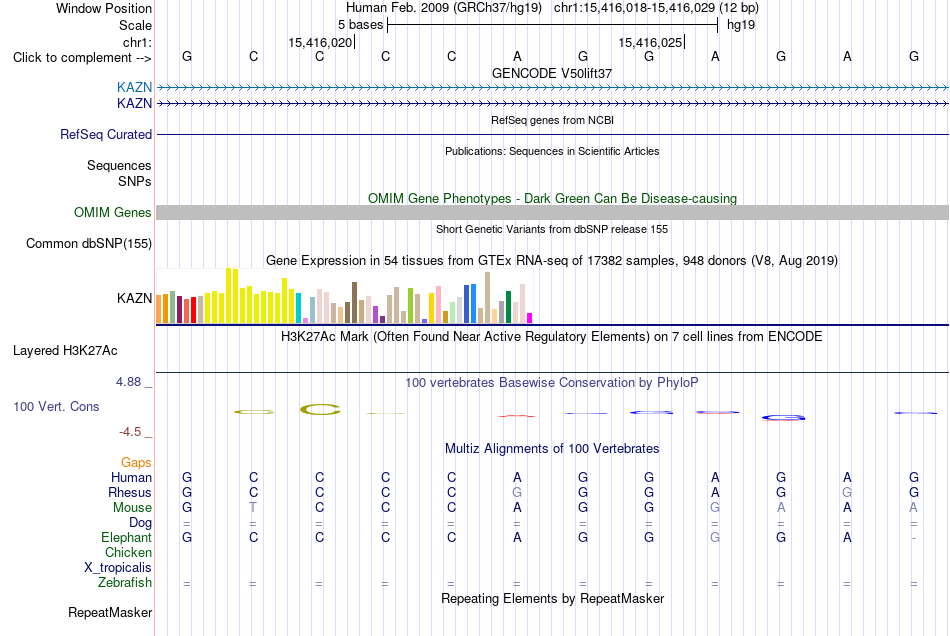Image resolution: width=950 pixels, height=636 pixels.
Task: Select the Human species label
Action: pos(131,477)
